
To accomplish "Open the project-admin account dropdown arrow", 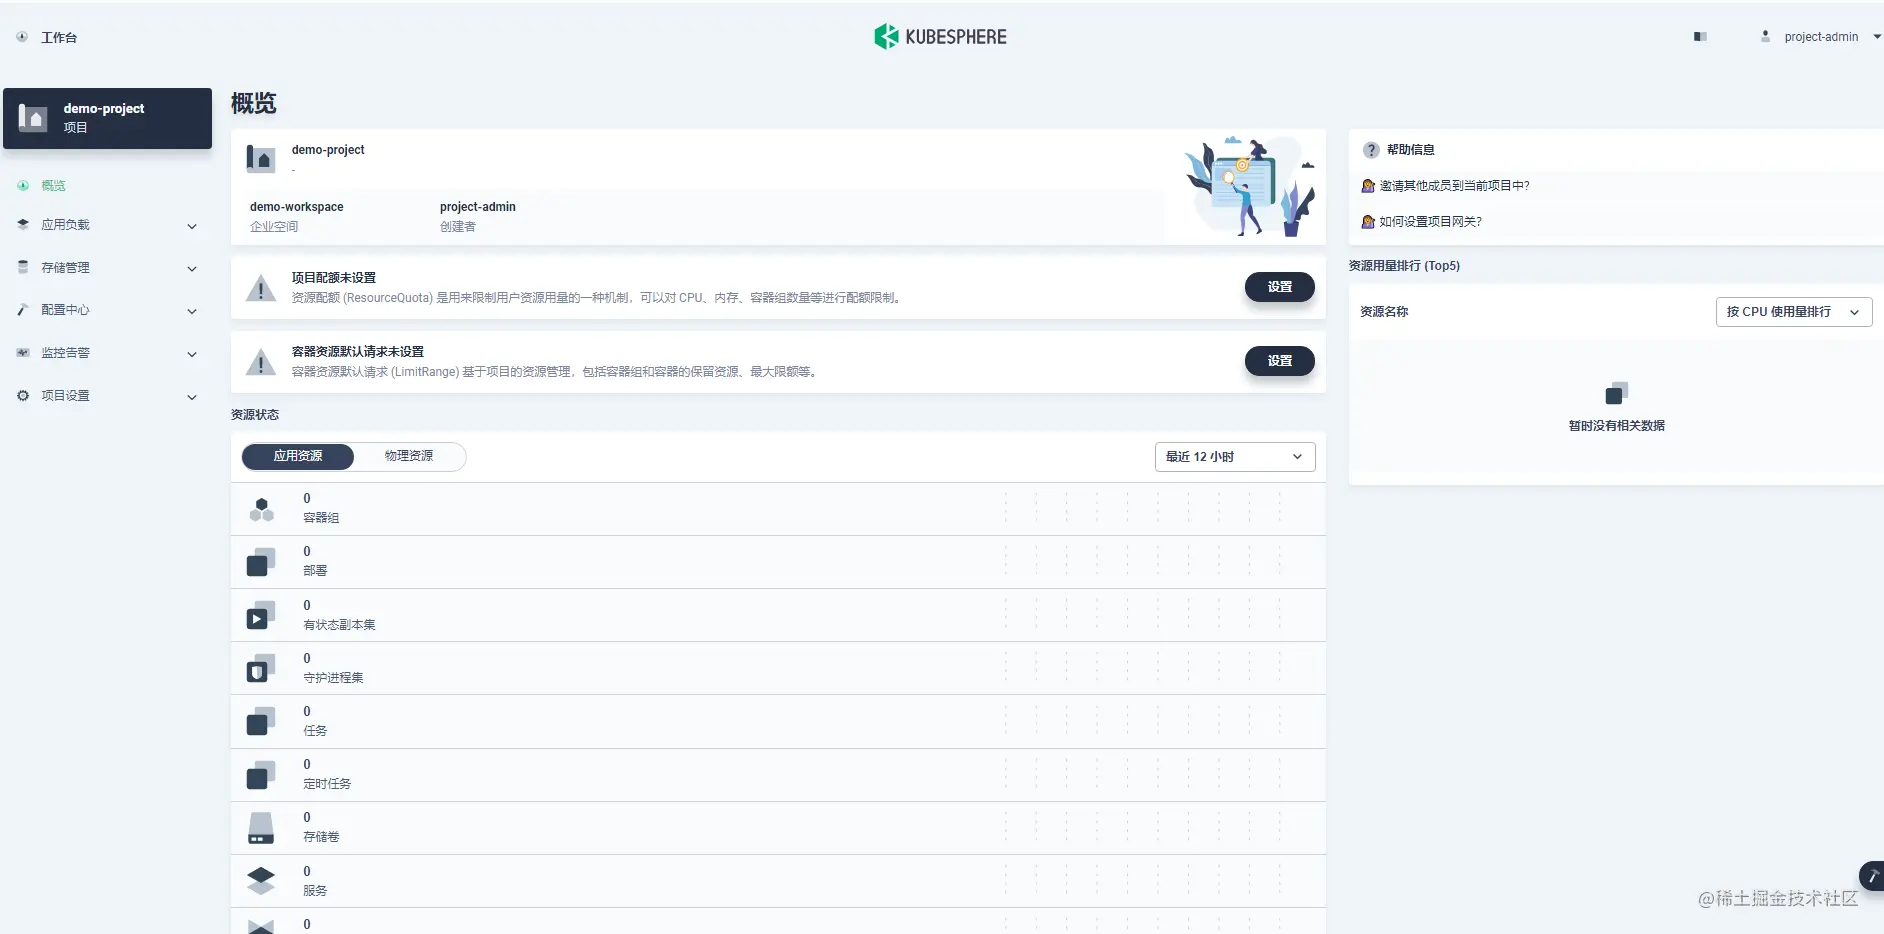I will pyautogui.click(x=1877, y=37).
